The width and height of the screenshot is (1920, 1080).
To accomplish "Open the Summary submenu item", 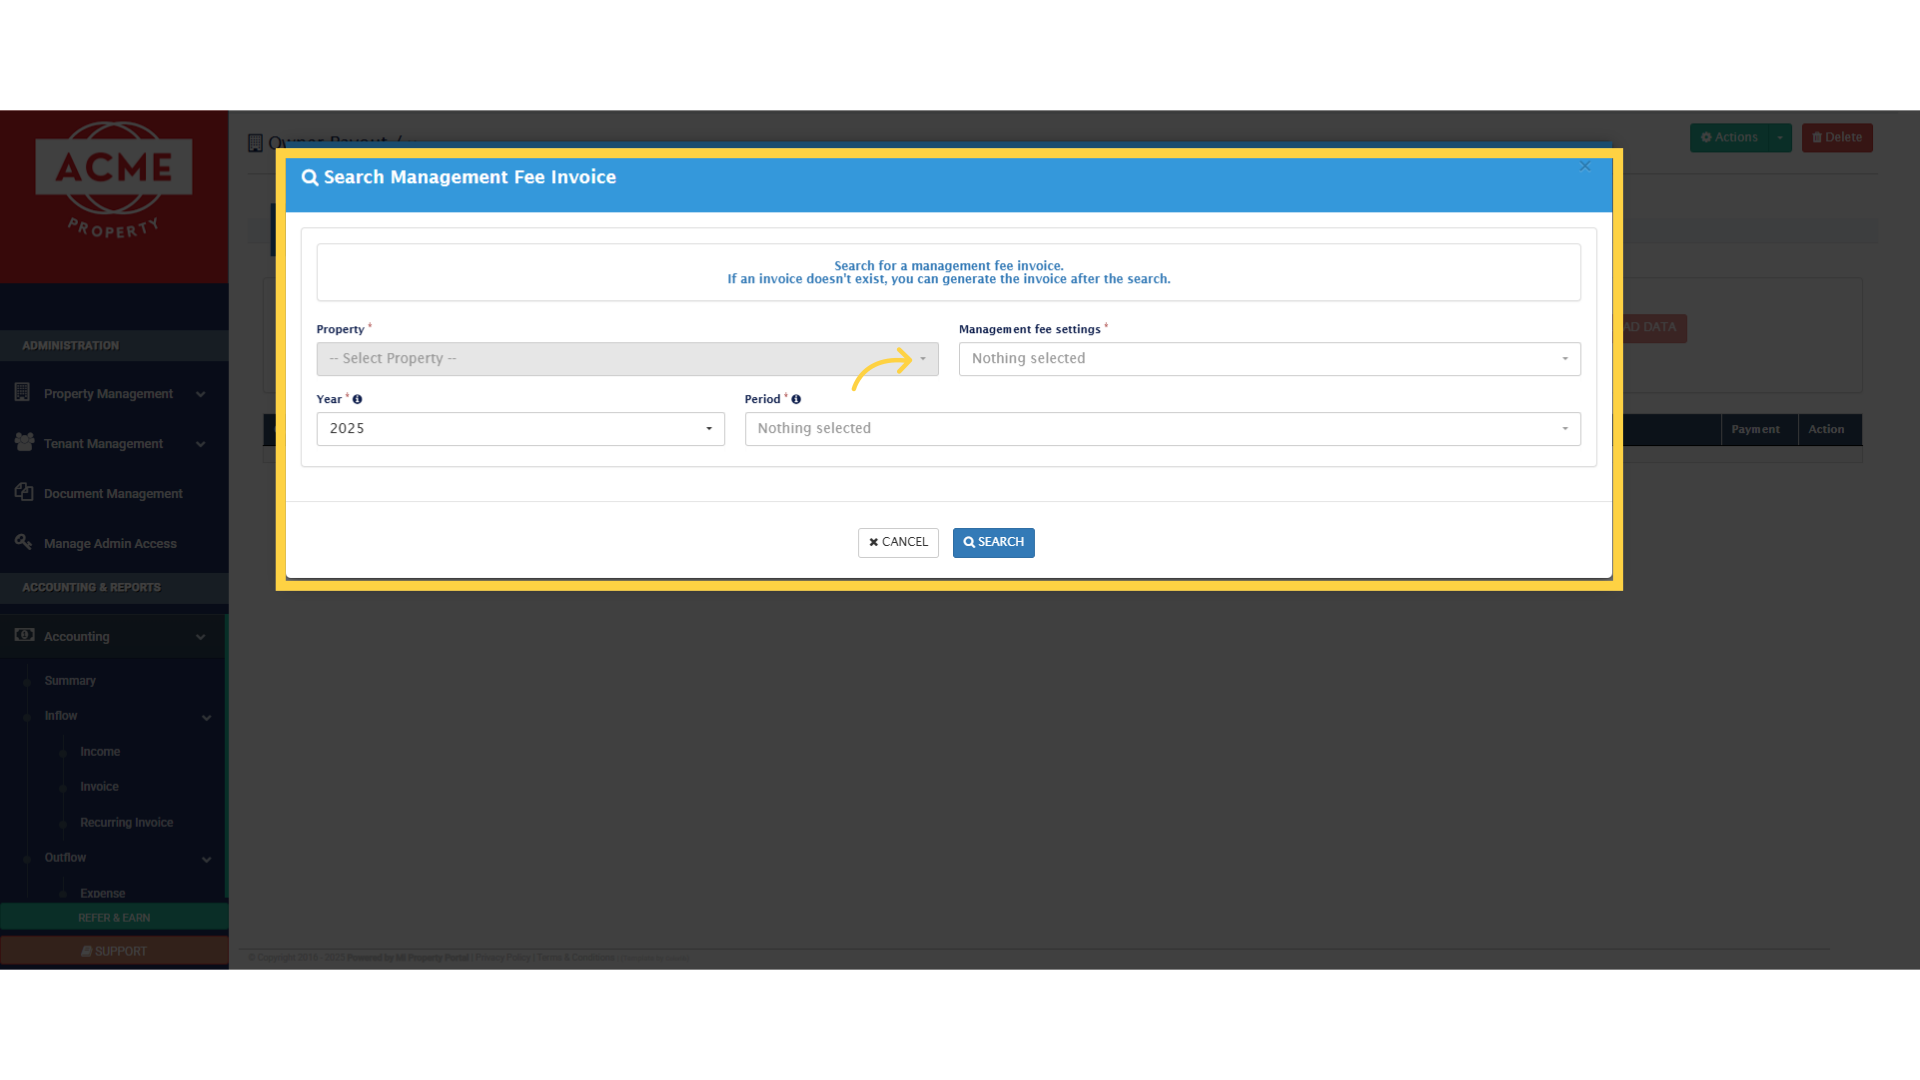I will [70, 681].
